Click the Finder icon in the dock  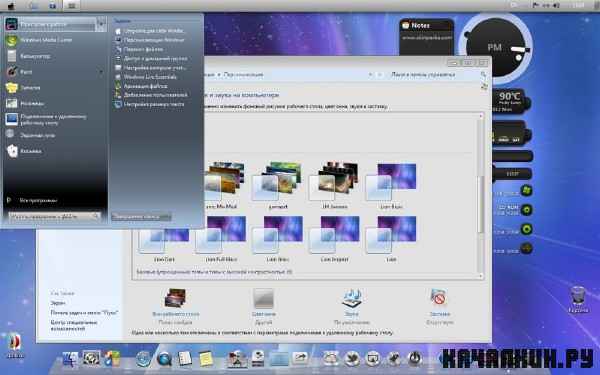tap(70, 359)
